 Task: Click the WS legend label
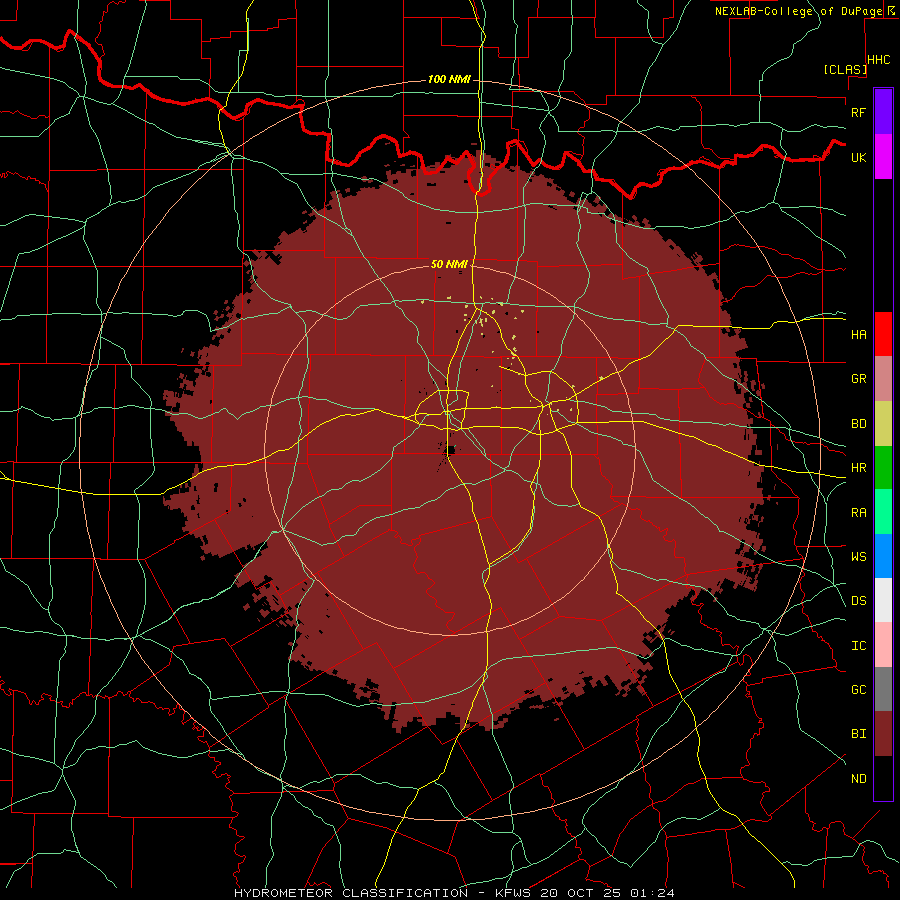tap(858, 556)
